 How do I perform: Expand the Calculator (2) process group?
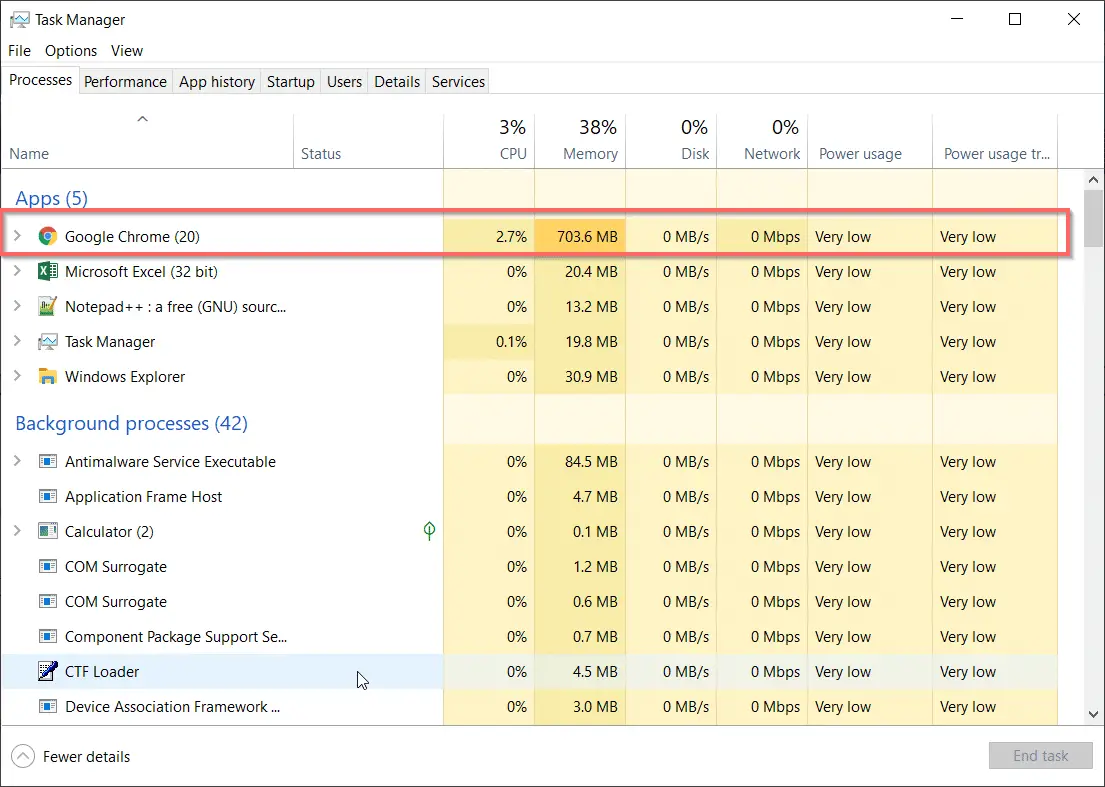pos(18,531)
